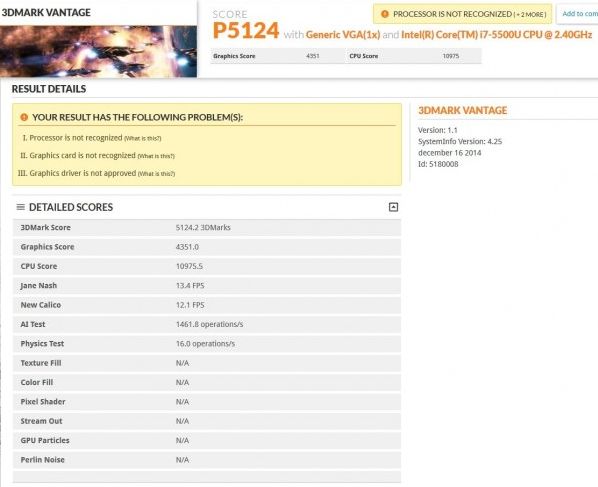
Task: Select the Color Fill N/A row
Action: point(207,383)
